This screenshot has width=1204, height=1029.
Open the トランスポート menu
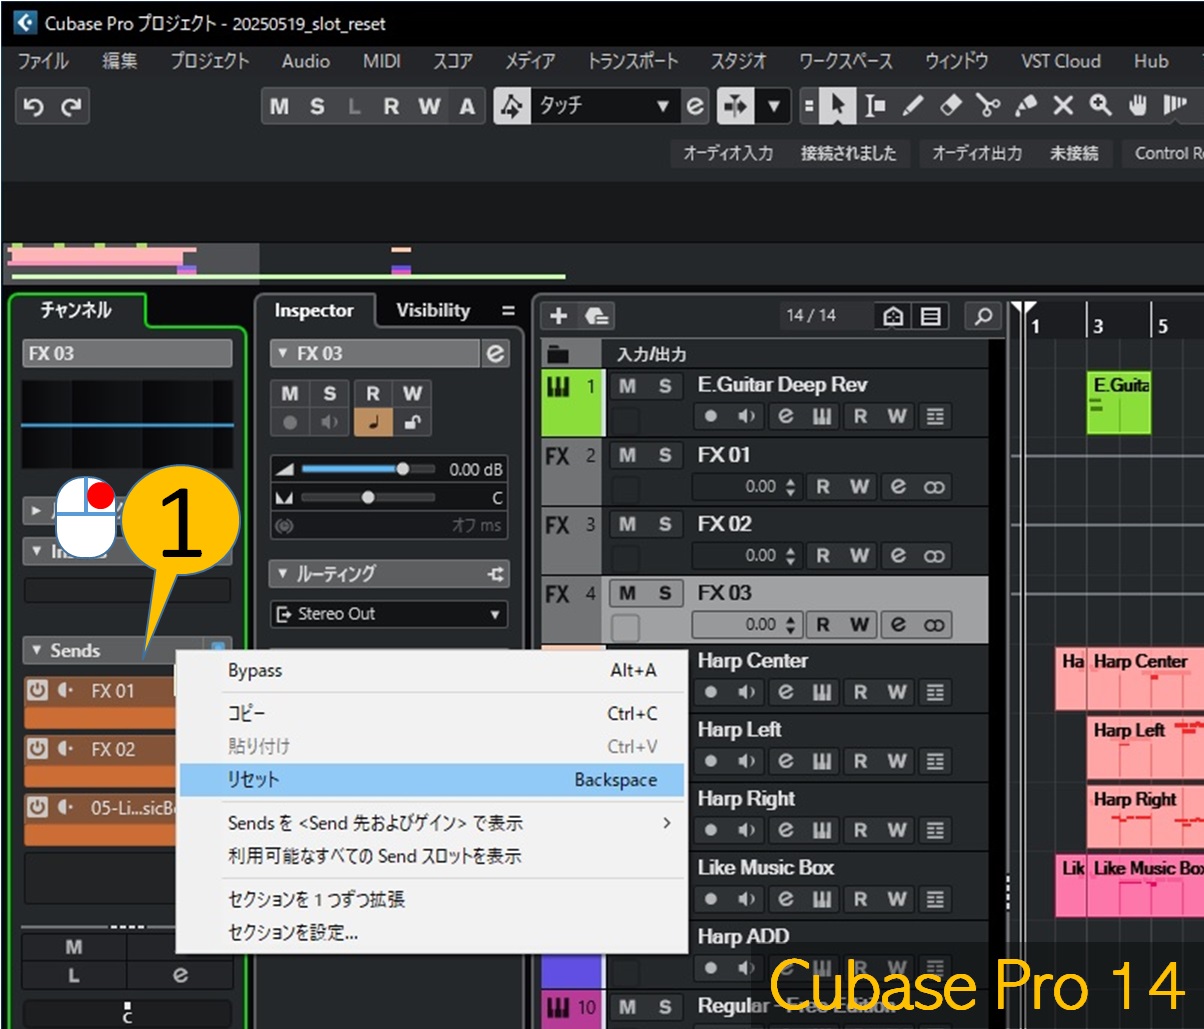coord(632,61)
